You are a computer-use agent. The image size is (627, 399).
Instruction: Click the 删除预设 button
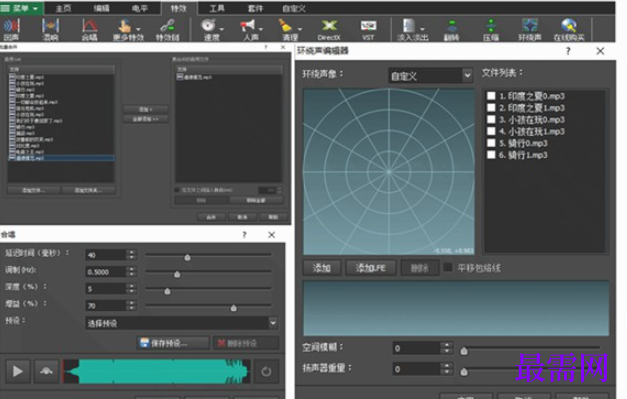(246, 343)
